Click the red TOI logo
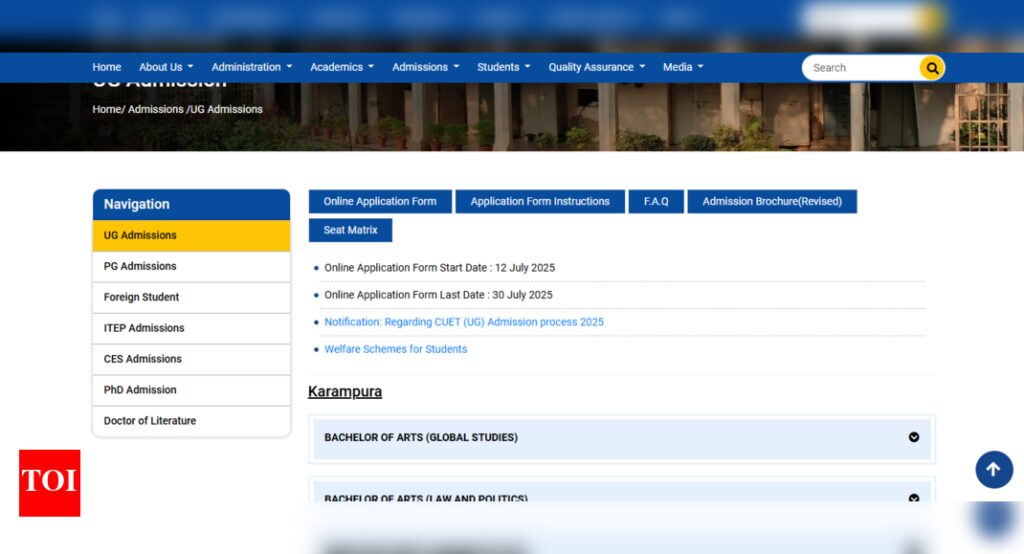 pos(50,483)
